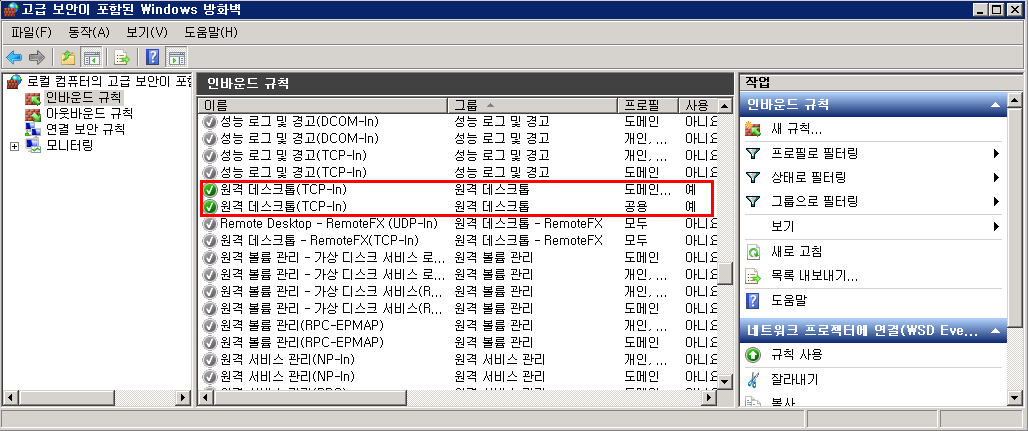1028x431 pixels.
Task: Click 잘라내기 cut action with scissors icon
Action: click(795, 380)
